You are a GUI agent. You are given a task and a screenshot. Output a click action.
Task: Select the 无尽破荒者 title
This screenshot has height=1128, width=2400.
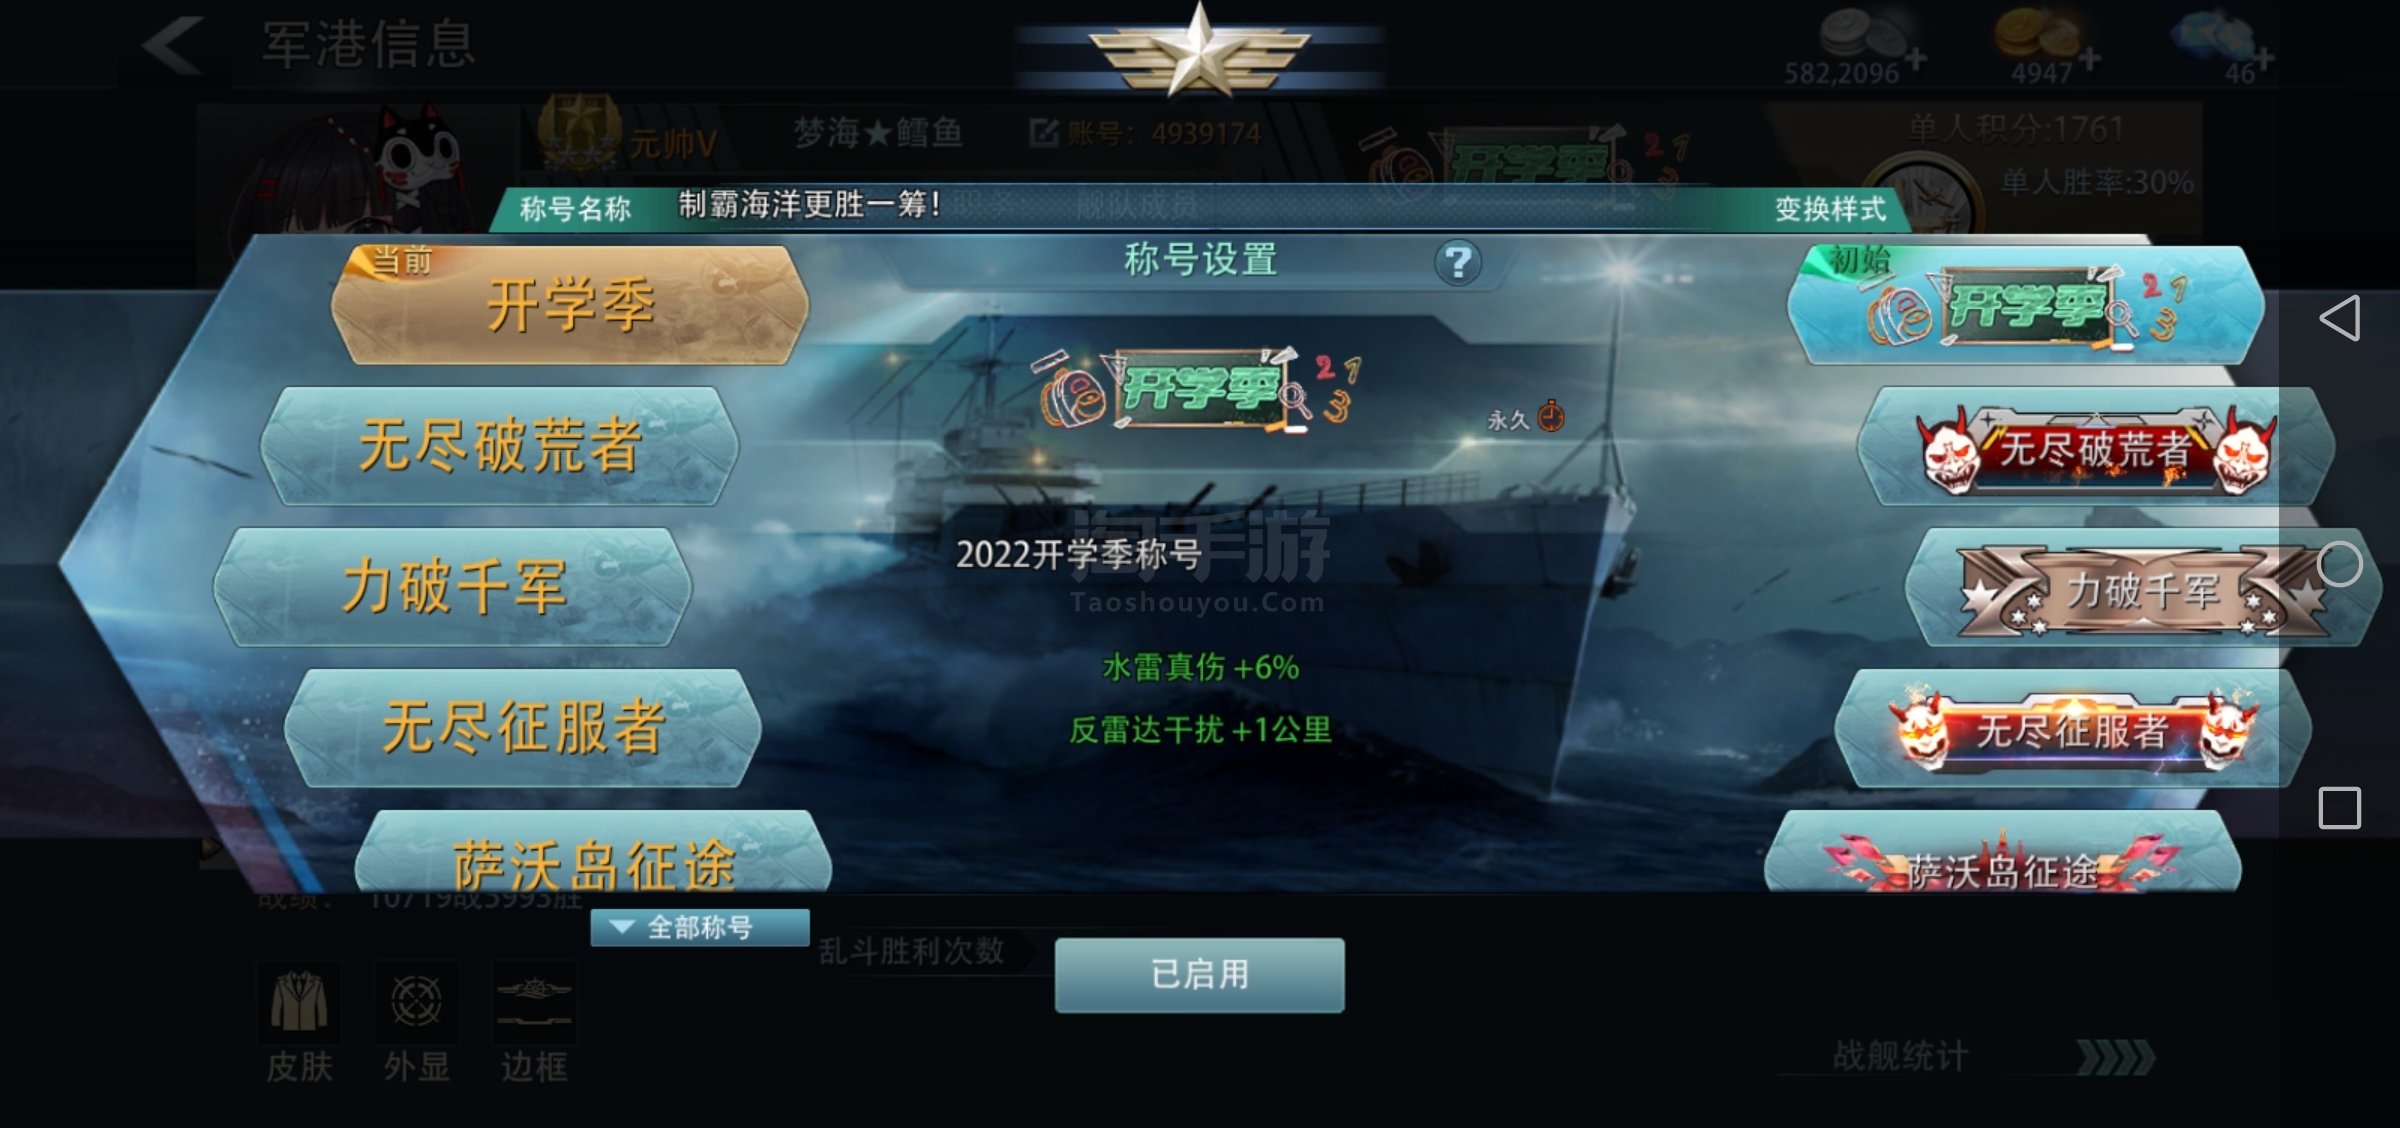[499, 446]
